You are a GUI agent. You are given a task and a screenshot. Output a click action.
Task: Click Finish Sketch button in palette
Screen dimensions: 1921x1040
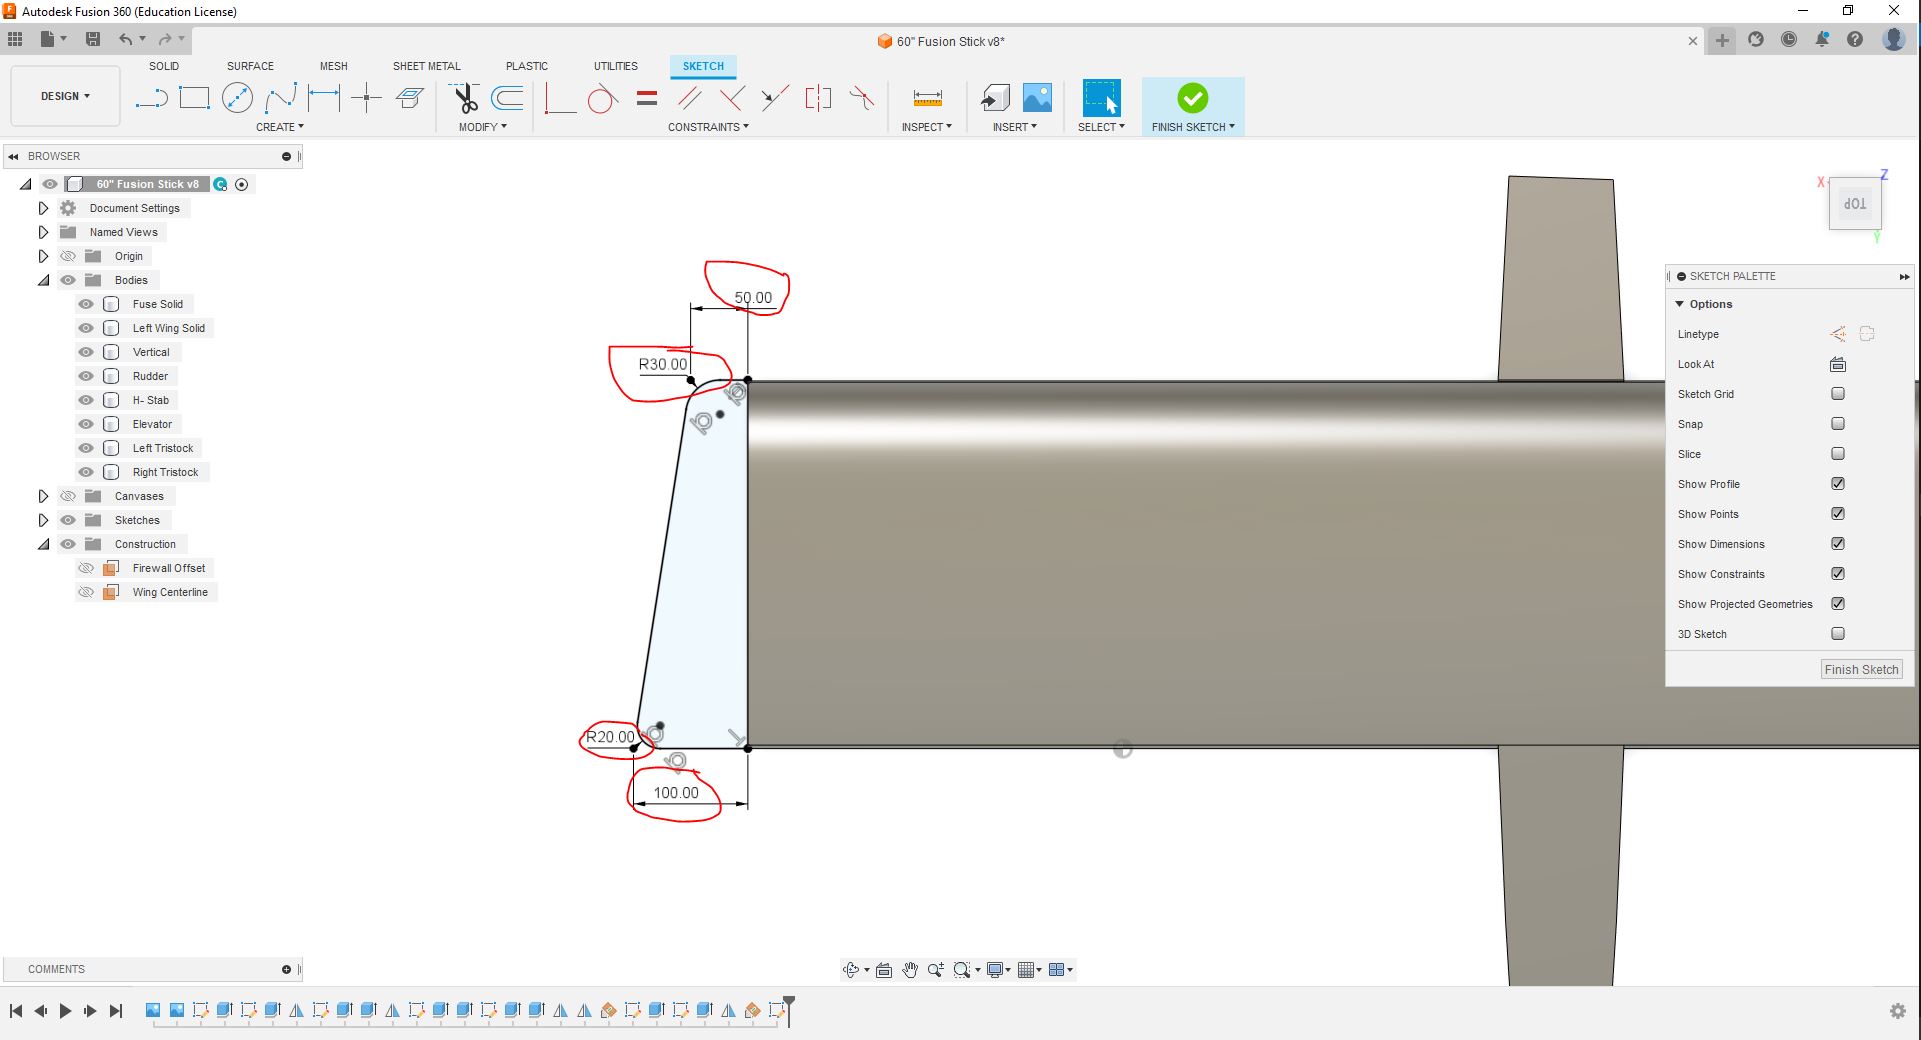1860,670
